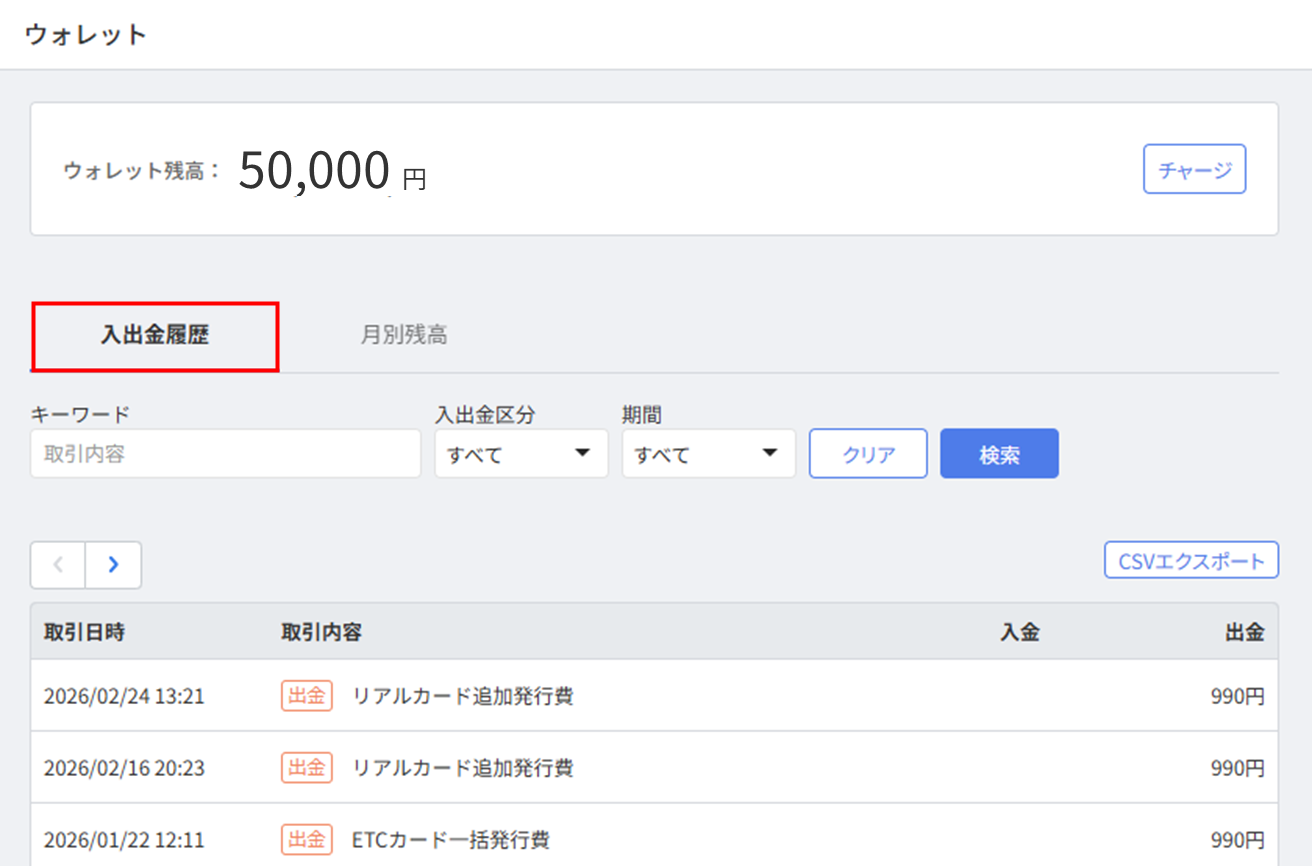
Task: Click the 取引内容 column header
Action: [x=321, y=632]
